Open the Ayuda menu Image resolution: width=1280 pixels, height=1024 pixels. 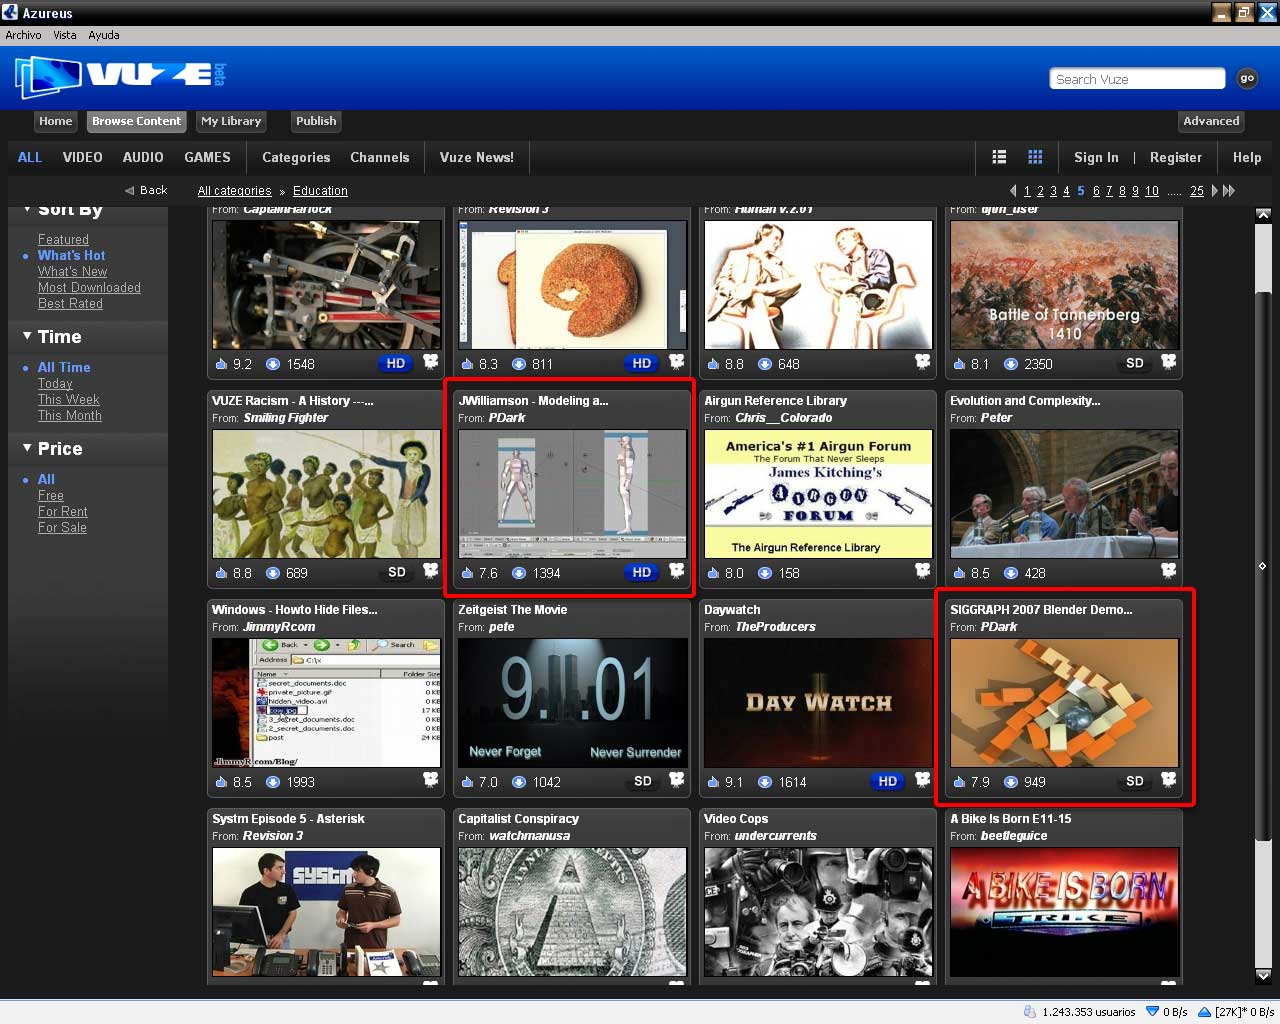tap(104, 35)
